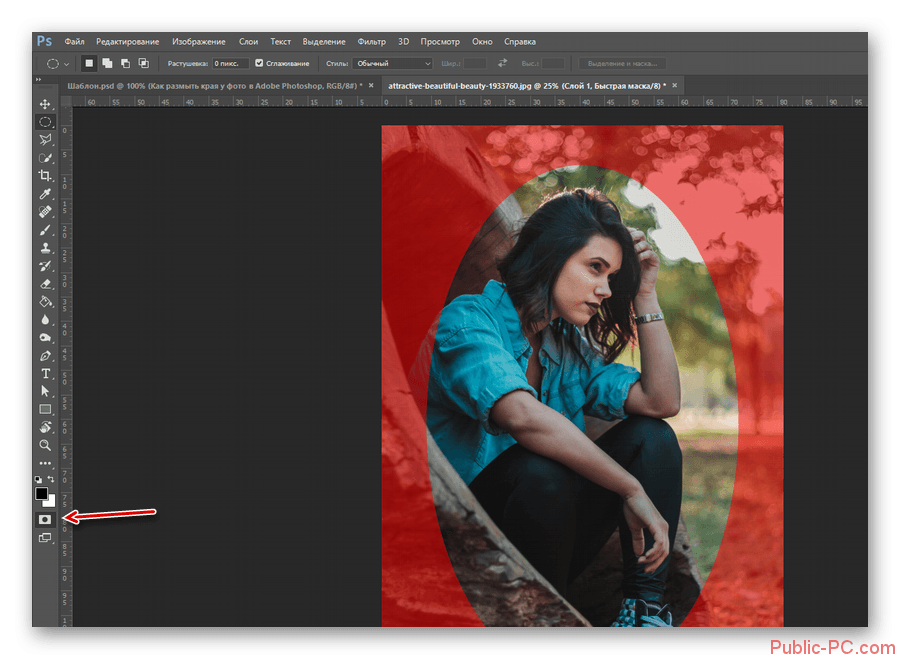
Task: Click the Растушевка feather input field
Action: pos(231,63)
